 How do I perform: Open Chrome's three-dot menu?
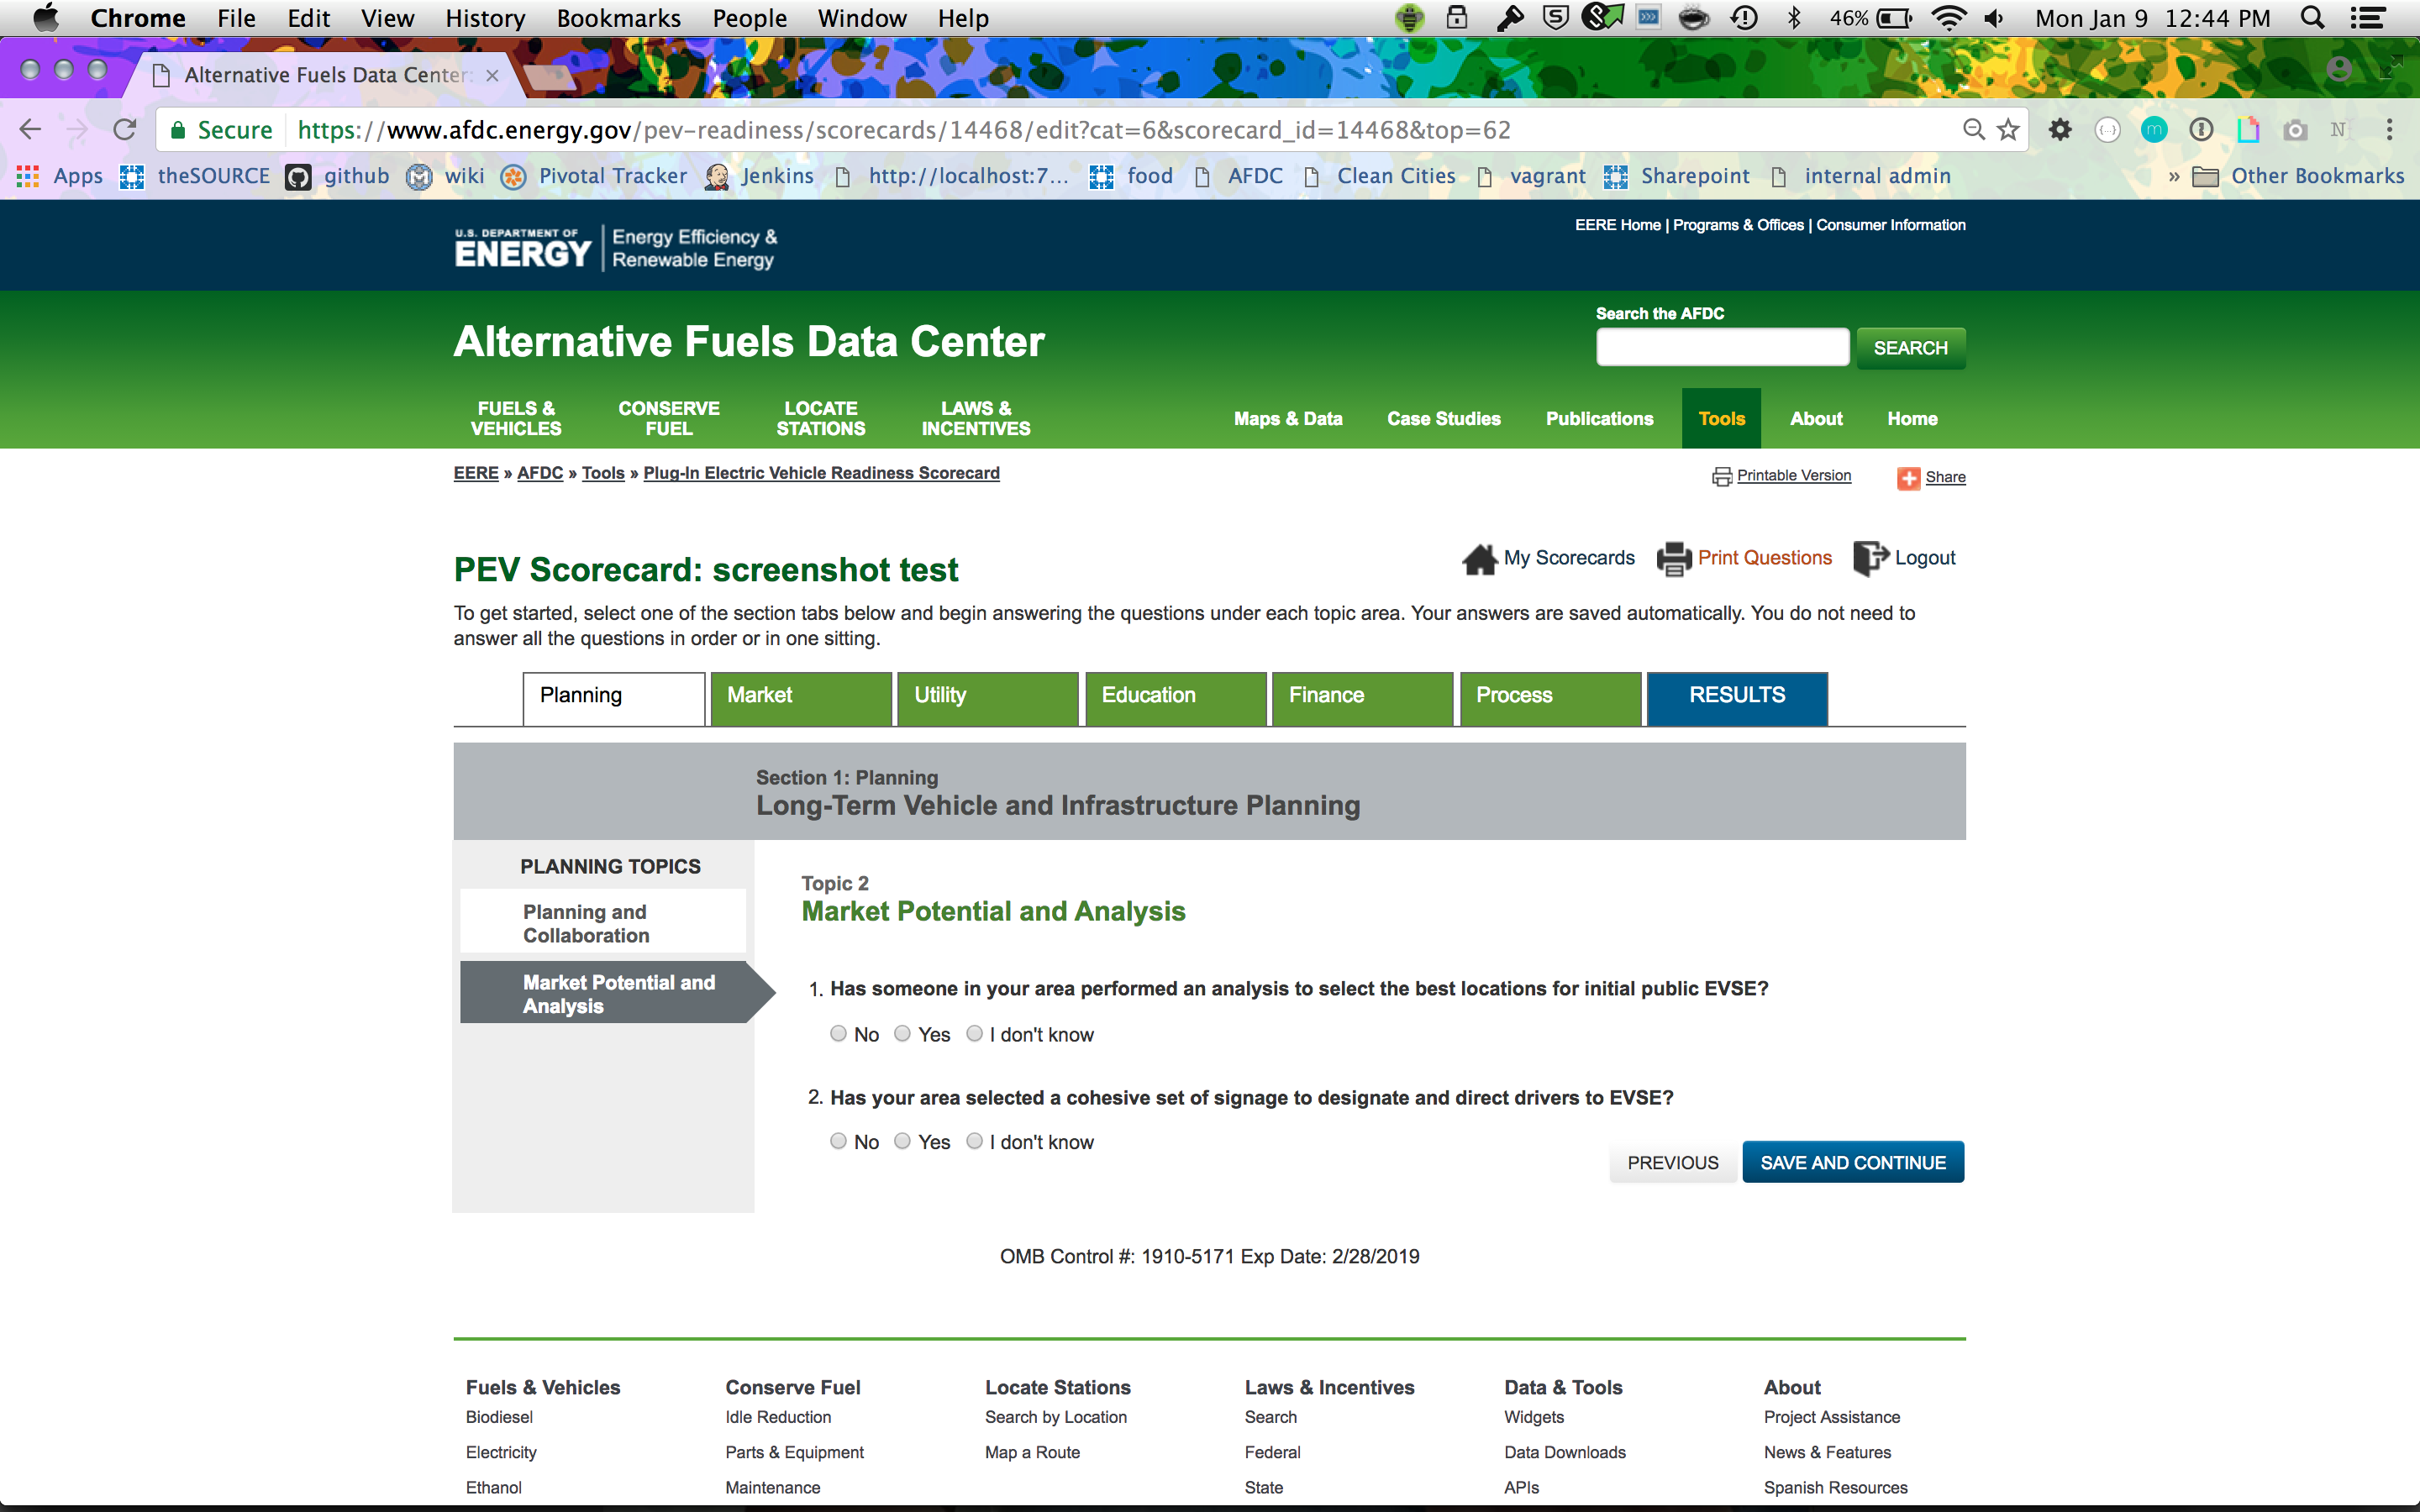pos(2389,130)
